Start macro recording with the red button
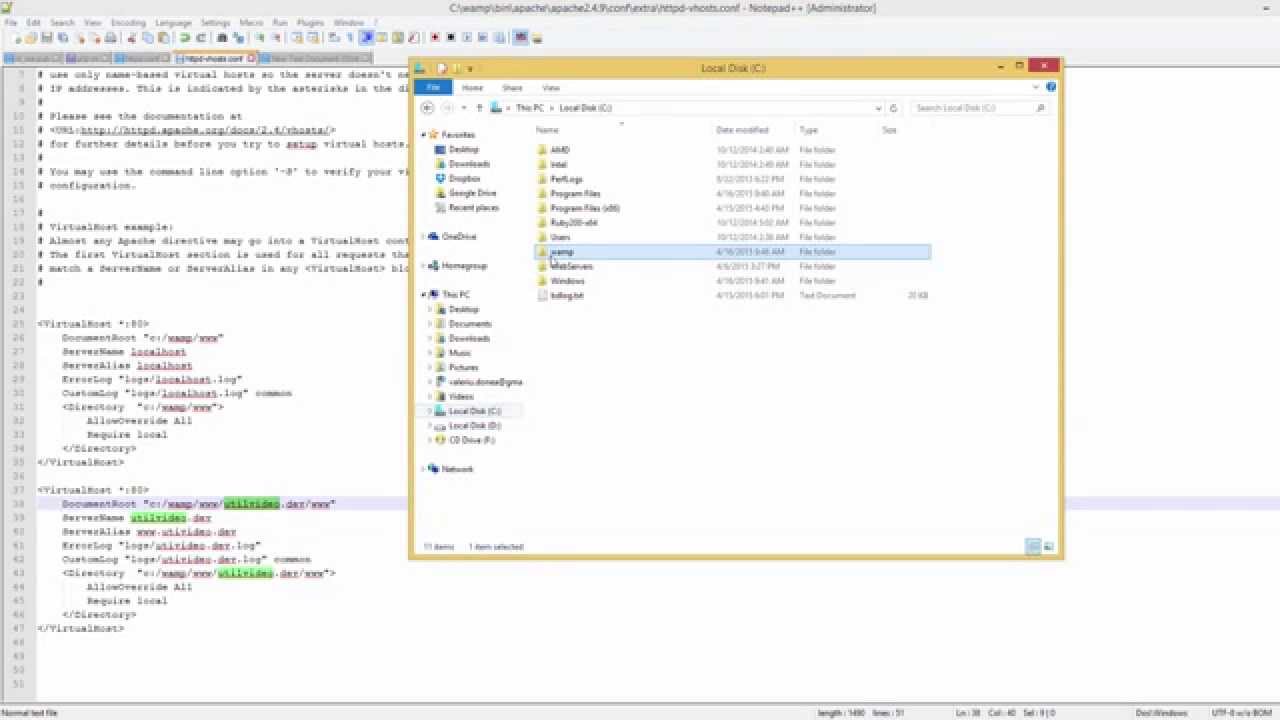The image size is (1280, 720). tap(434, 38)
